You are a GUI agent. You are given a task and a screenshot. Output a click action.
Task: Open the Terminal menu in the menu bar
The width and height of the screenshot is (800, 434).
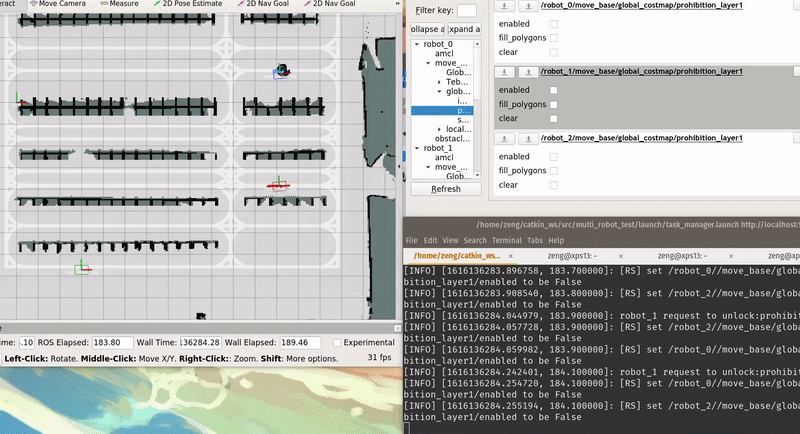(x=507, y=240)
